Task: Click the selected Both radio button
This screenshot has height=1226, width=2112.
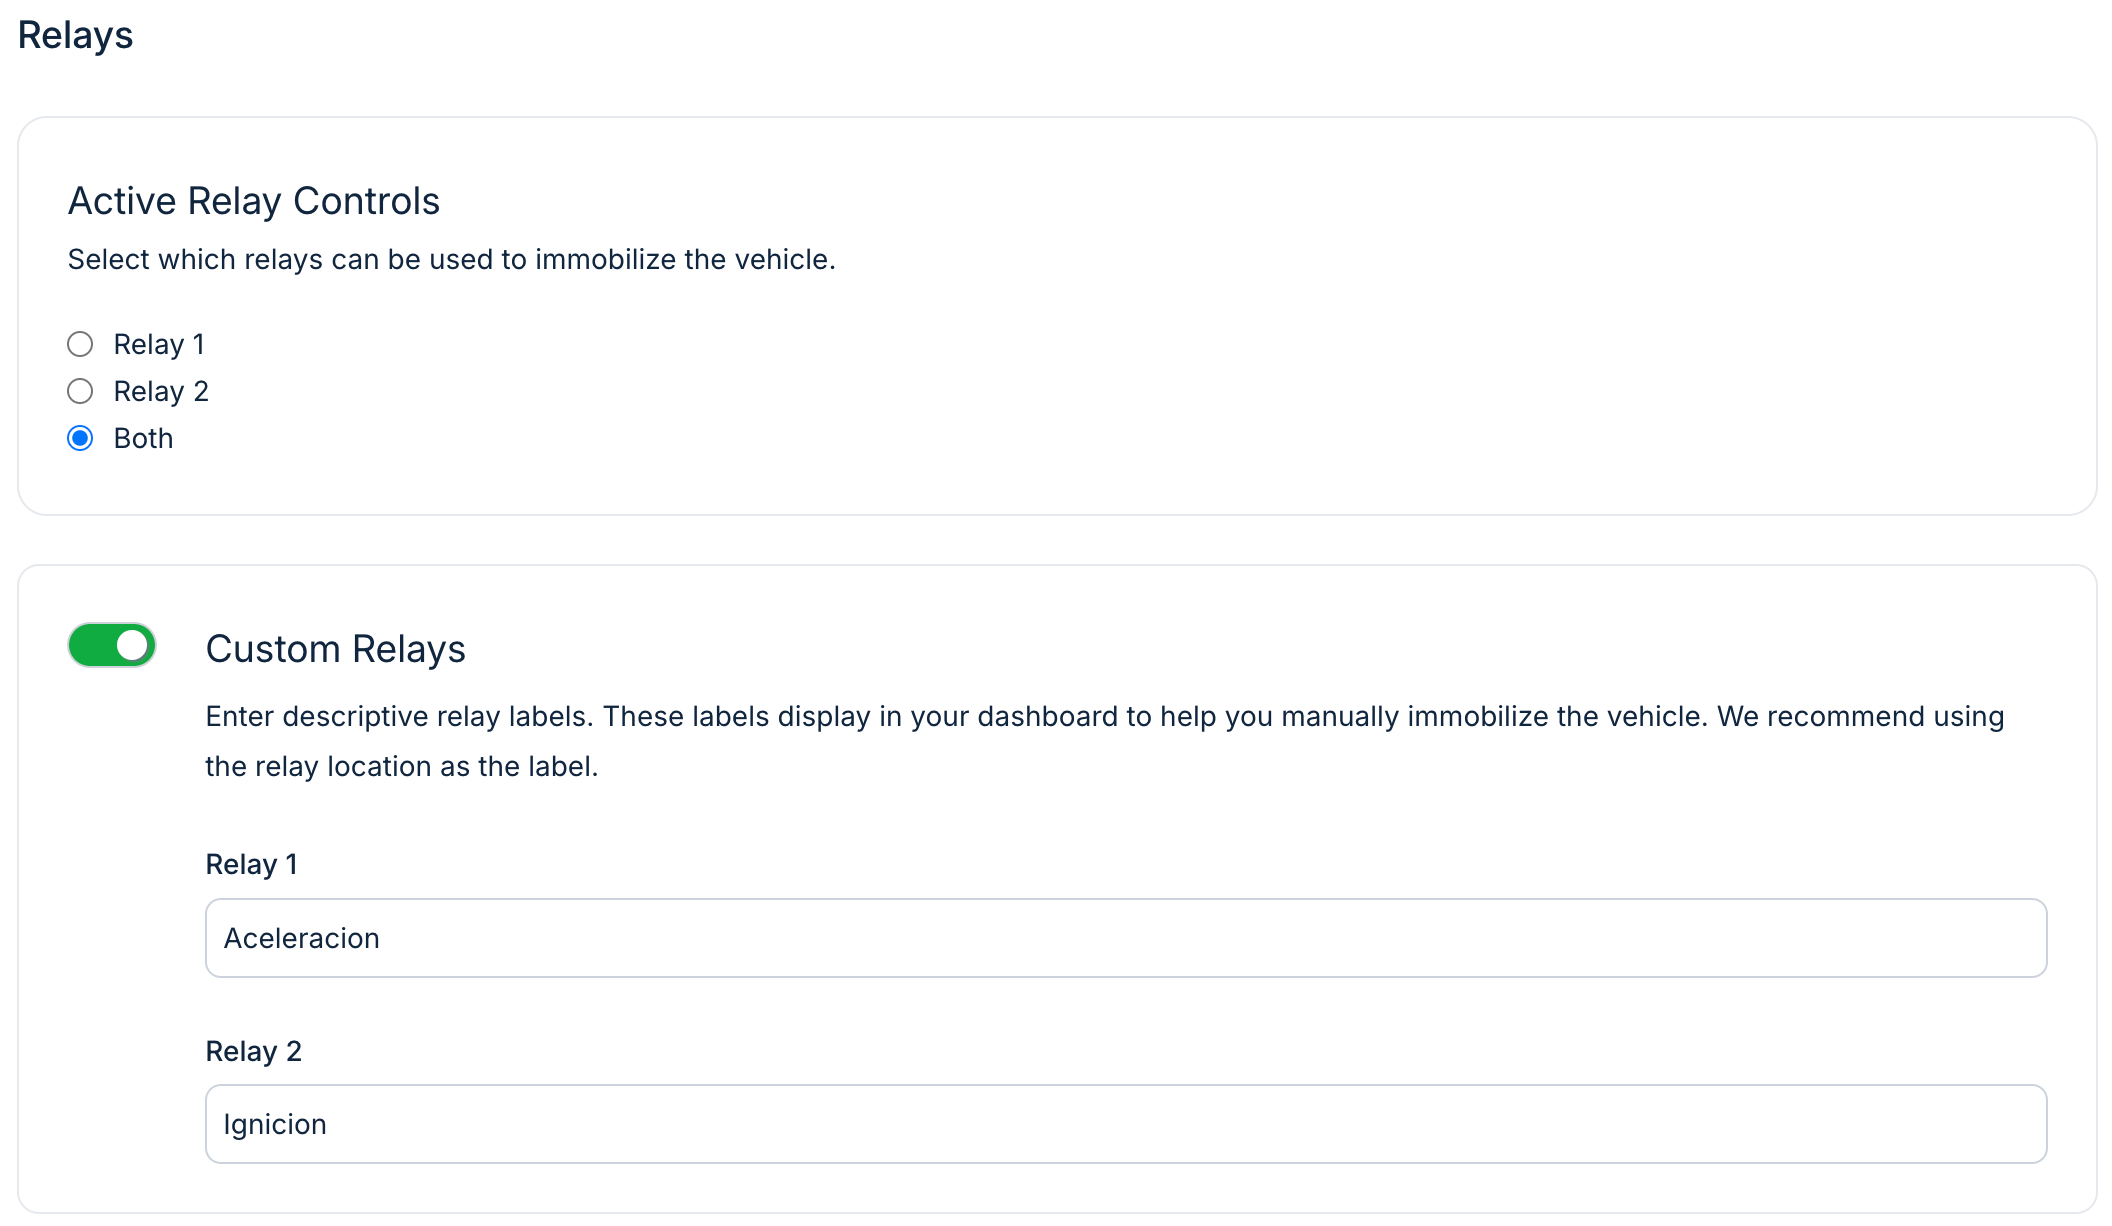Action: pyautogui.click(x=80, y=438)
